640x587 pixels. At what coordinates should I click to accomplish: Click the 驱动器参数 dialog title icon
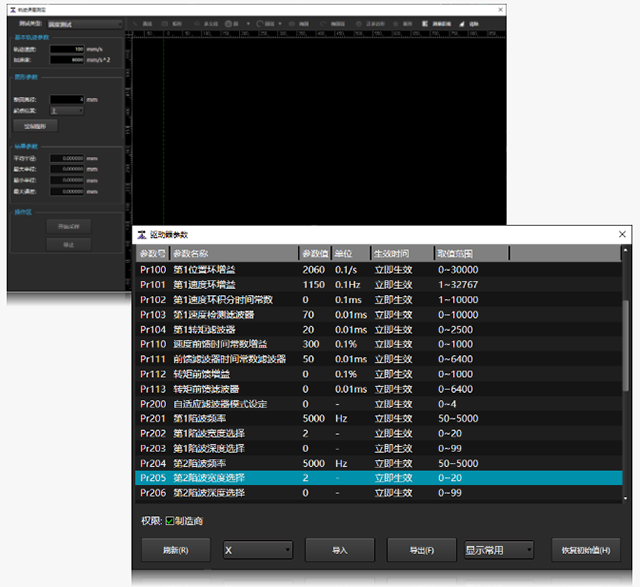(x=141, y=235)
